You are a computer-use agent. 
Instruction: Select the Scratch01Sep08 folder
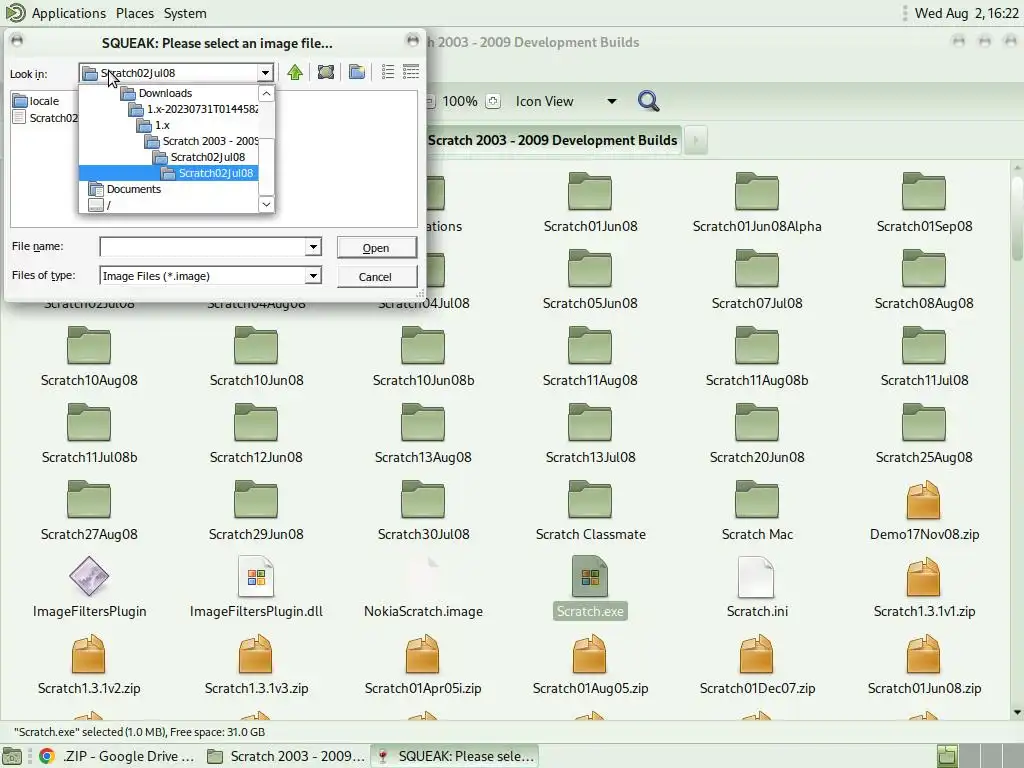(x=924, y=203)
